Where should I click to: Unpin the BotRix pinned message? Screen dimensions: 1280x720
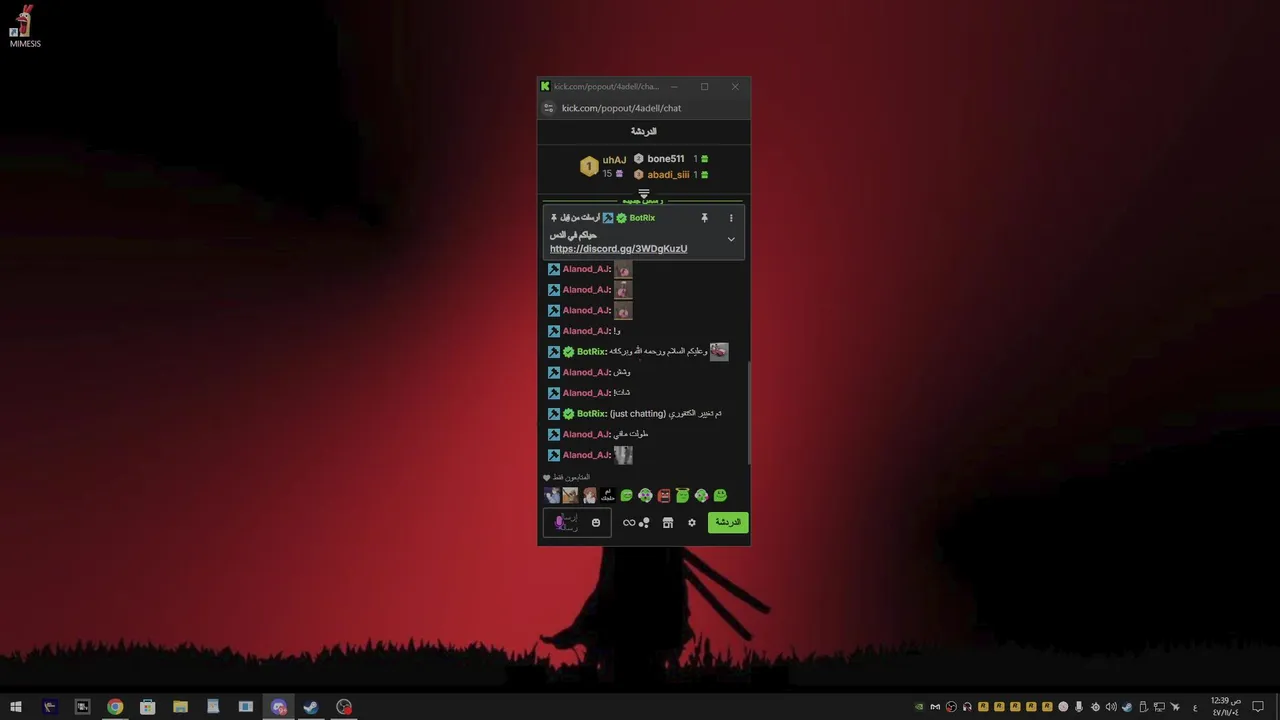[704, 218]
